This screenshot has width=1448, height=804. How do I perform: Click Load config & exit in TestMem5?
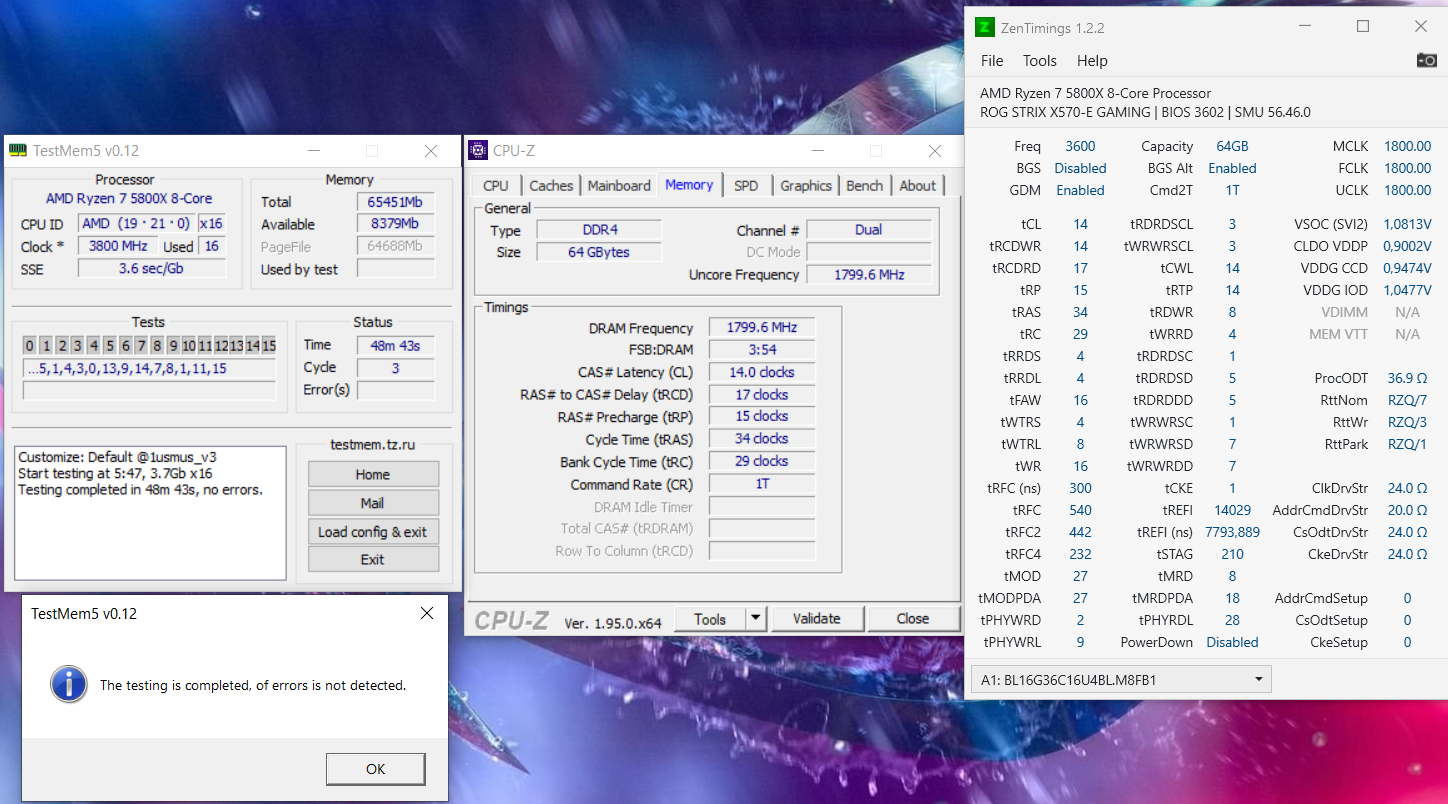click(373, 532)
